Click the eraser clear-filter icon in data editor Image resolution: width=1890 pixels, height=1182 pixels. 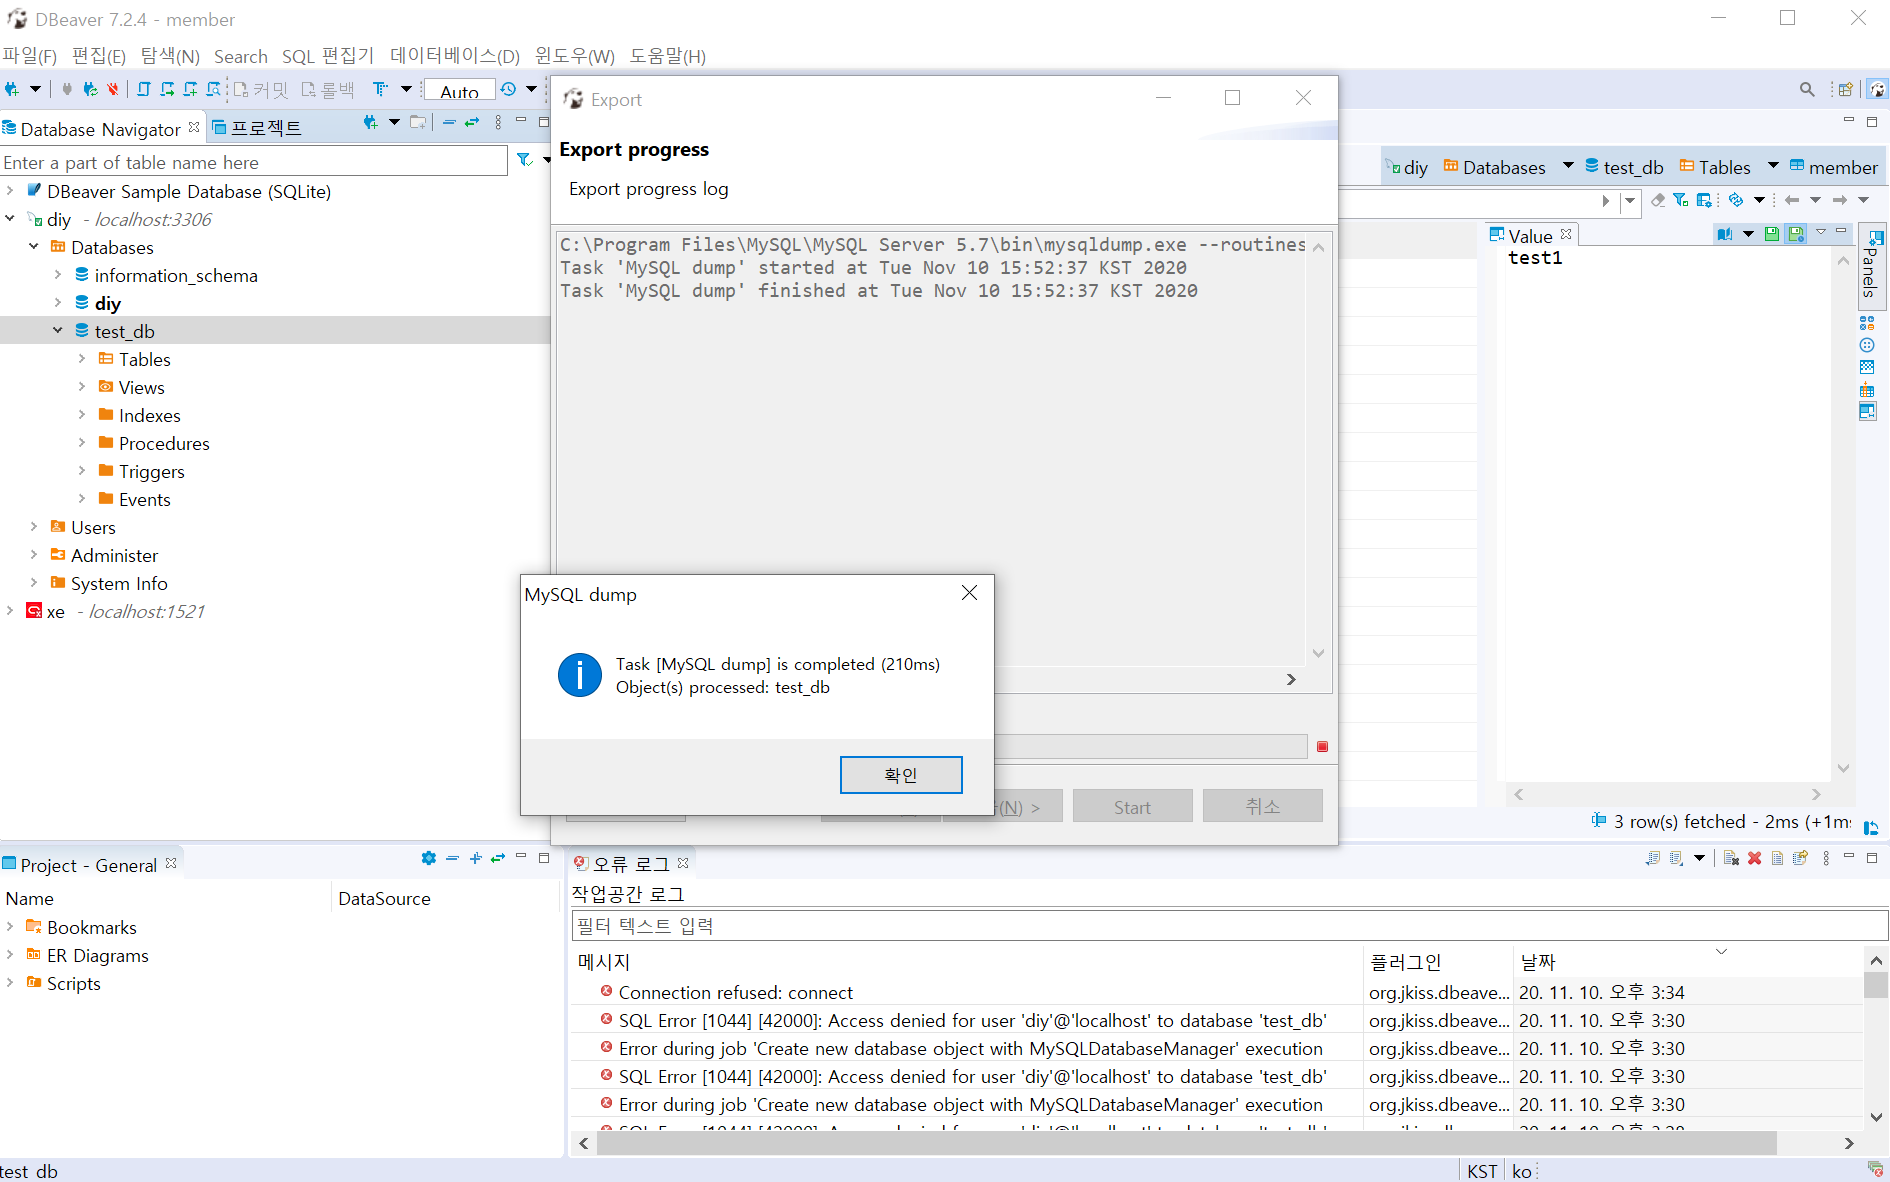pos(1658,200)
